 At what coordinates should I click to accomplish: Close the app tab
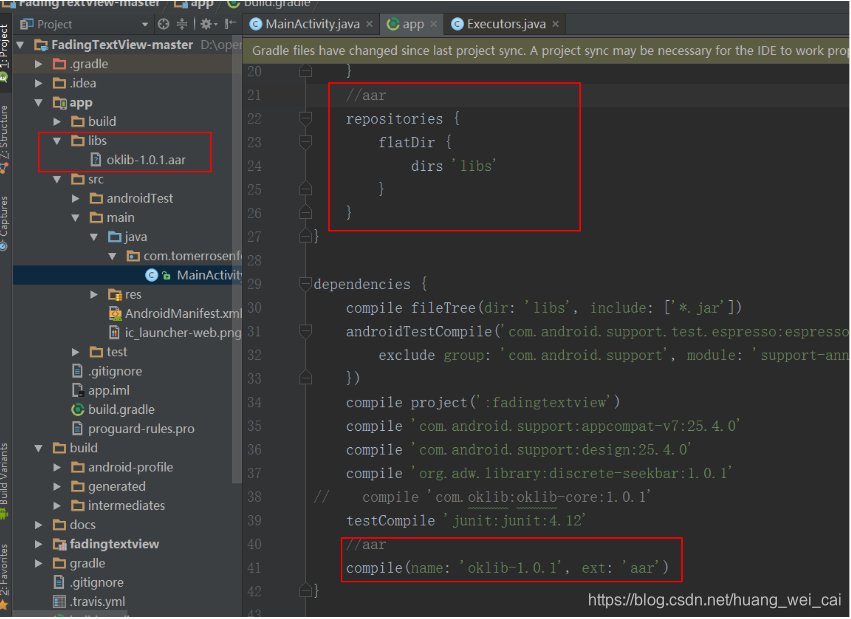[x=433, y=24]
